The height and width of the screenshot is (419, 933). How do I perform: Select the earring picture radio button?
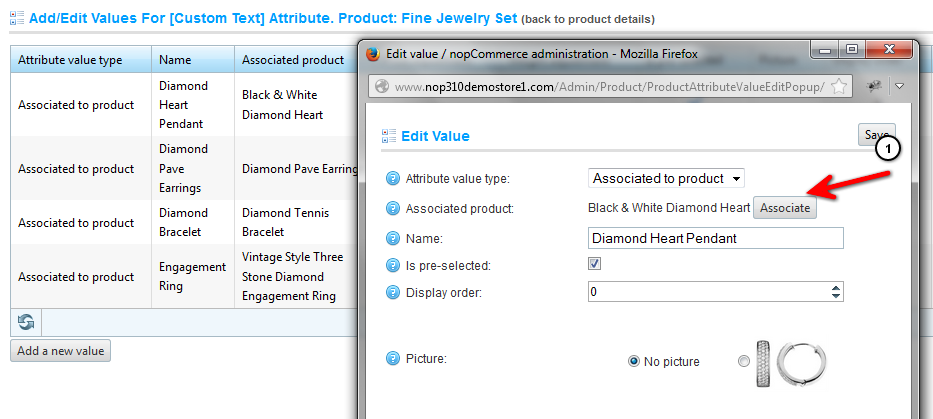743,361
